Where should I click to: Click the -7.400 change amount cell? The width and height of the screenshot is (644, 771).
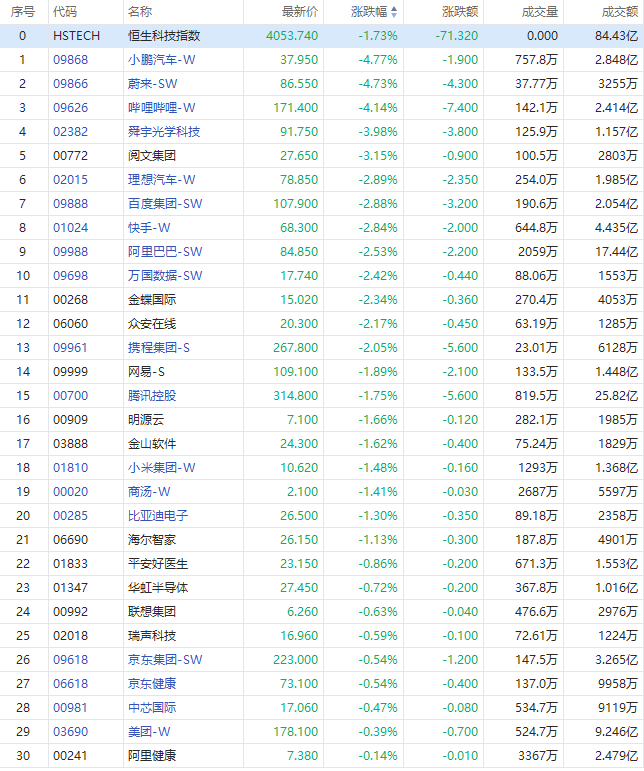pos(460,108)
